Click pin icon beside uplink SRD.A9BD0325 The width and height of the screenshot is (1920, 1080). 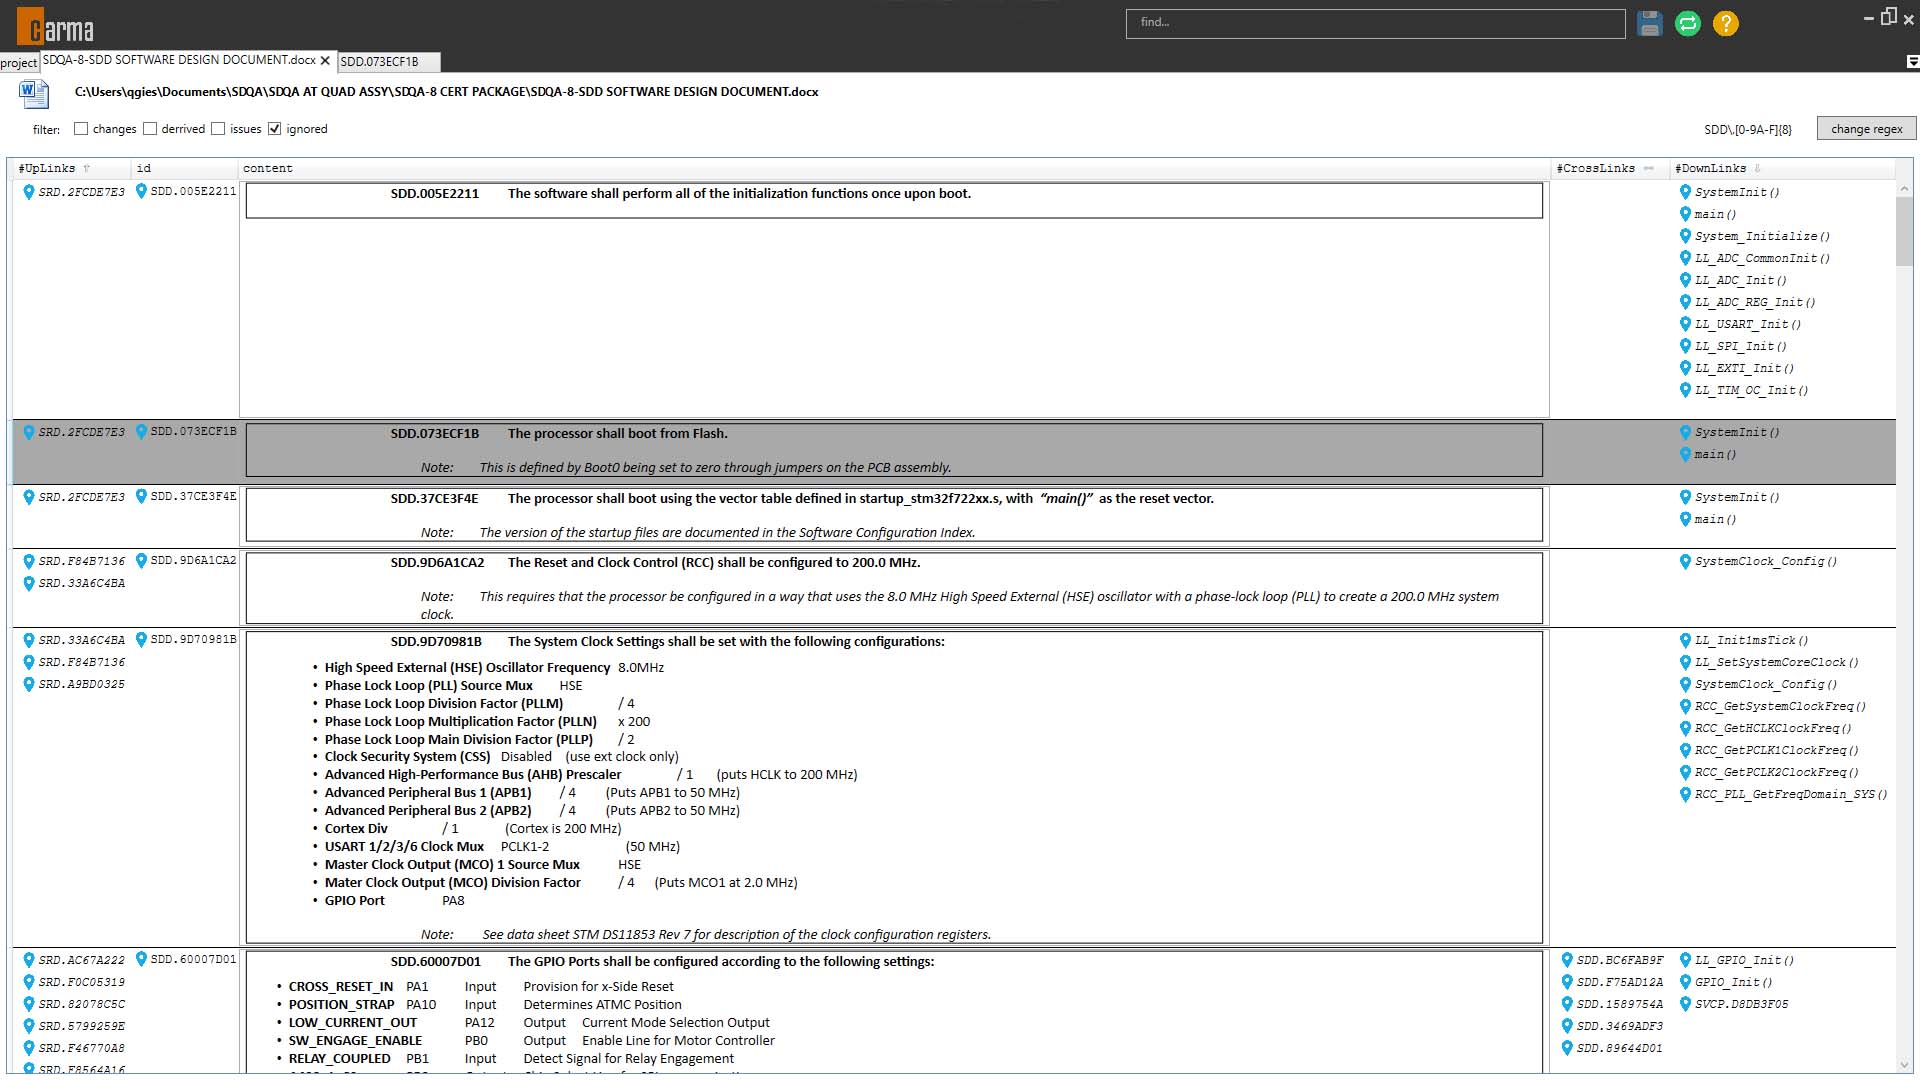coord(29,684)
